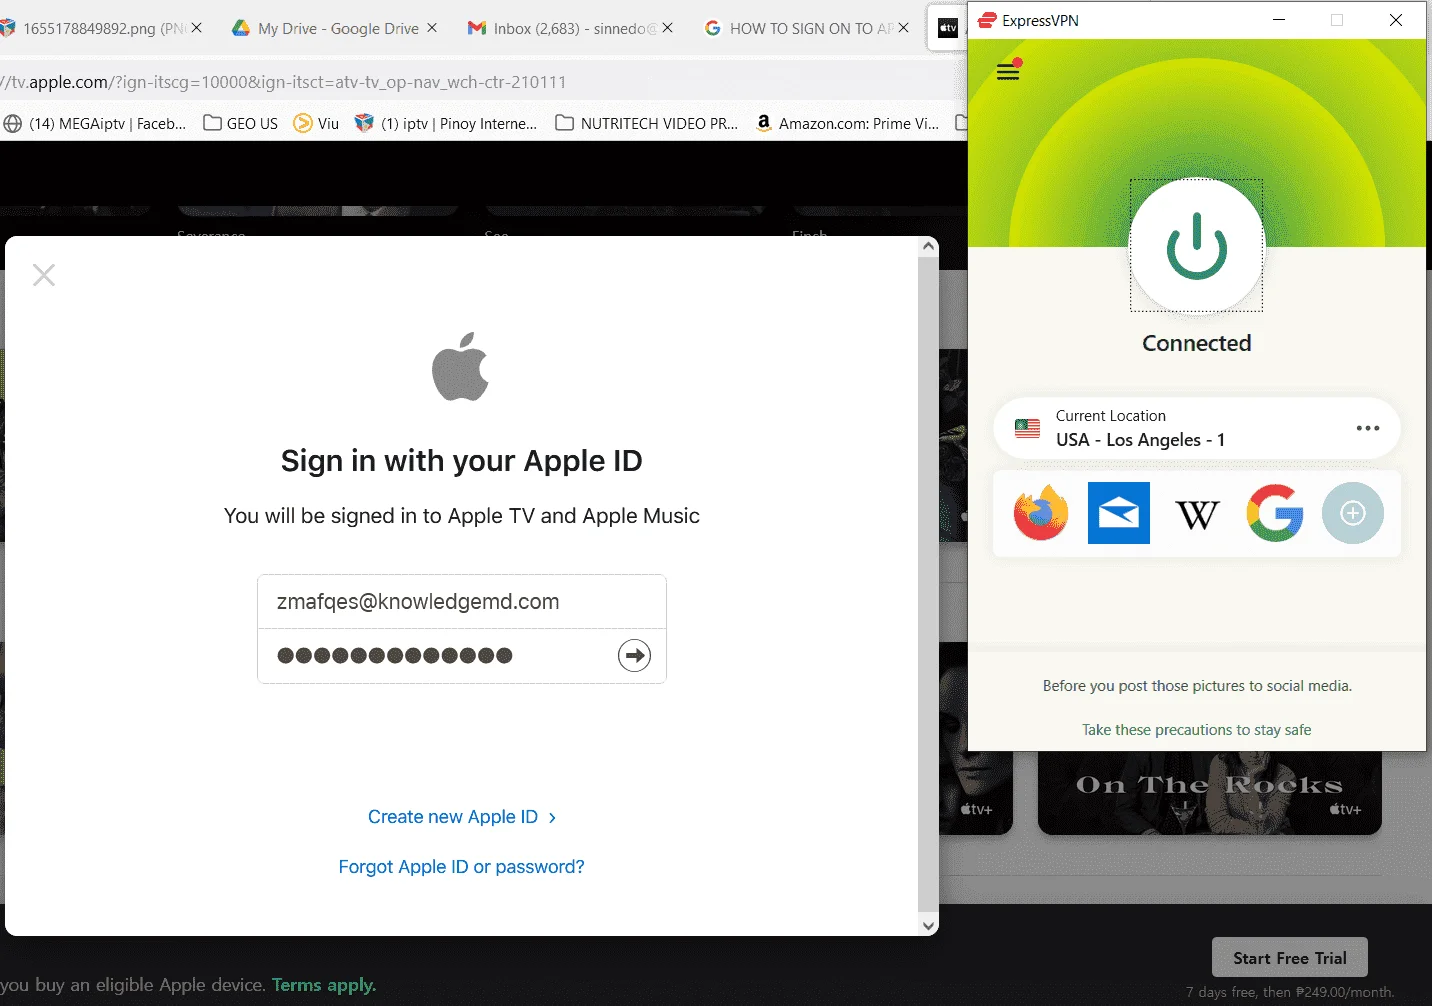The width and height of the screenshot is (1432, 1006).
Task: Switch to the Apple TV browser tab
Action: pyautogui.click(x=948, y=28)
